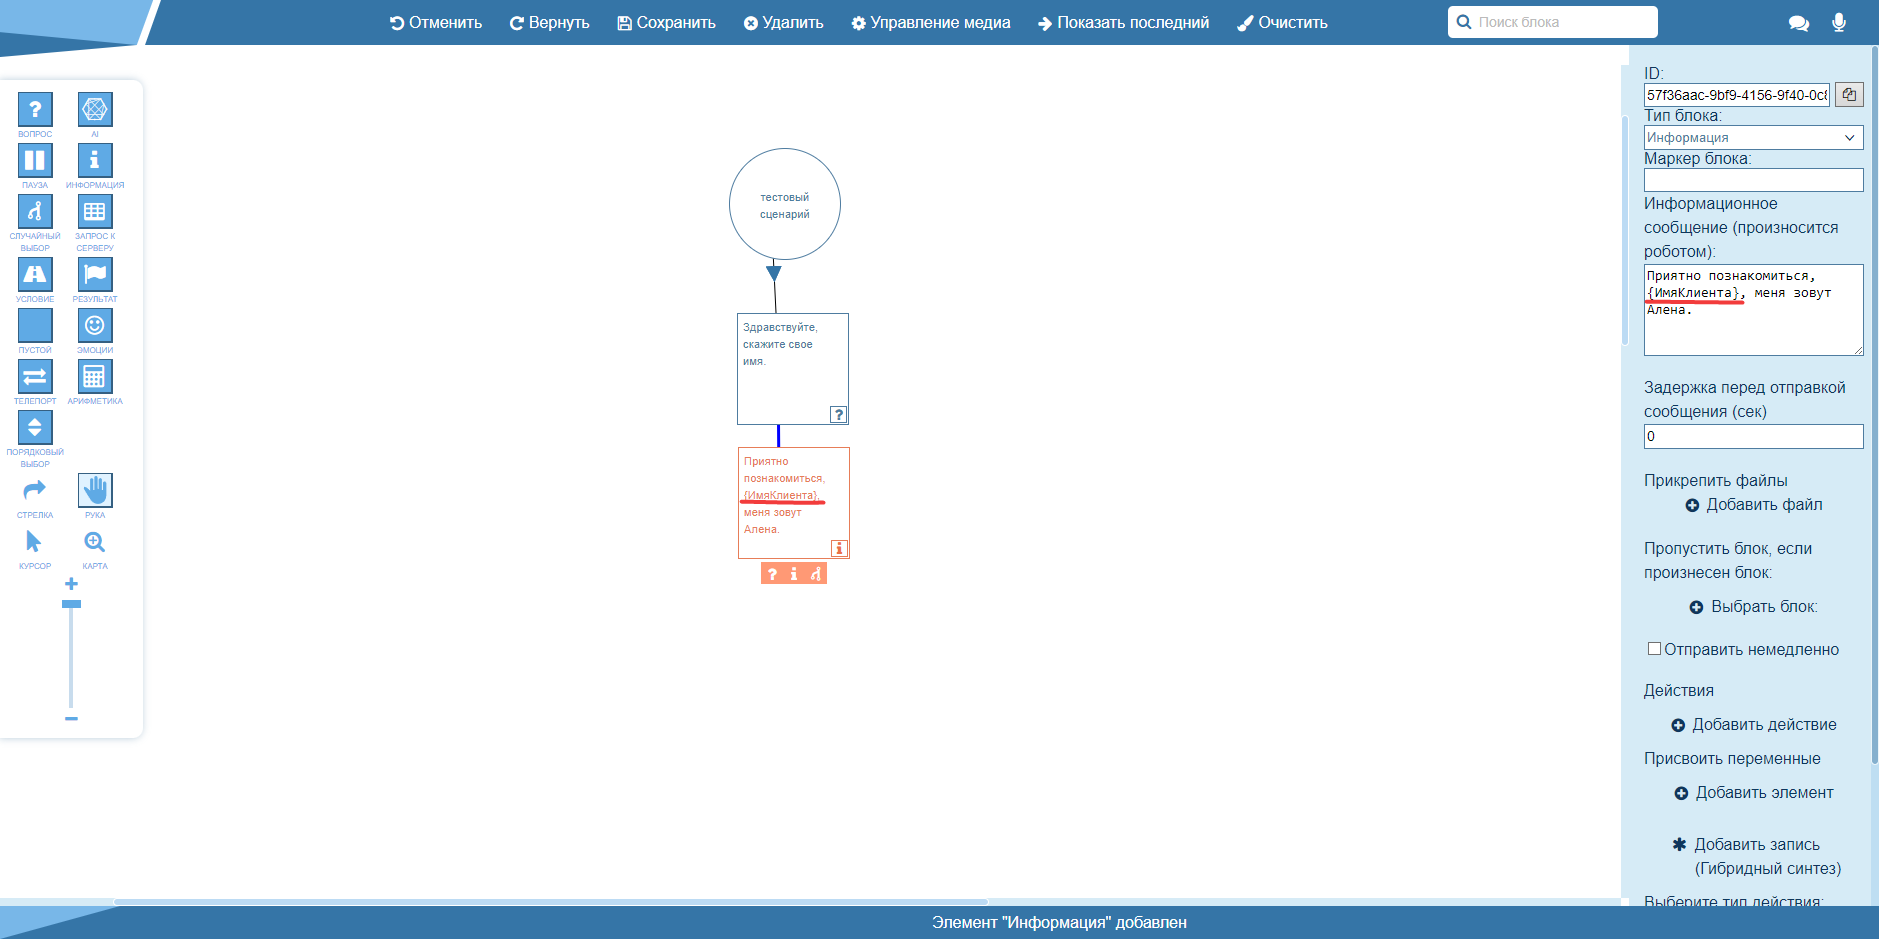Image resolution: width=1879 pixels, height=939 pixels.
Task: Click the microphone icon in header
Action: coord(1838,22)
